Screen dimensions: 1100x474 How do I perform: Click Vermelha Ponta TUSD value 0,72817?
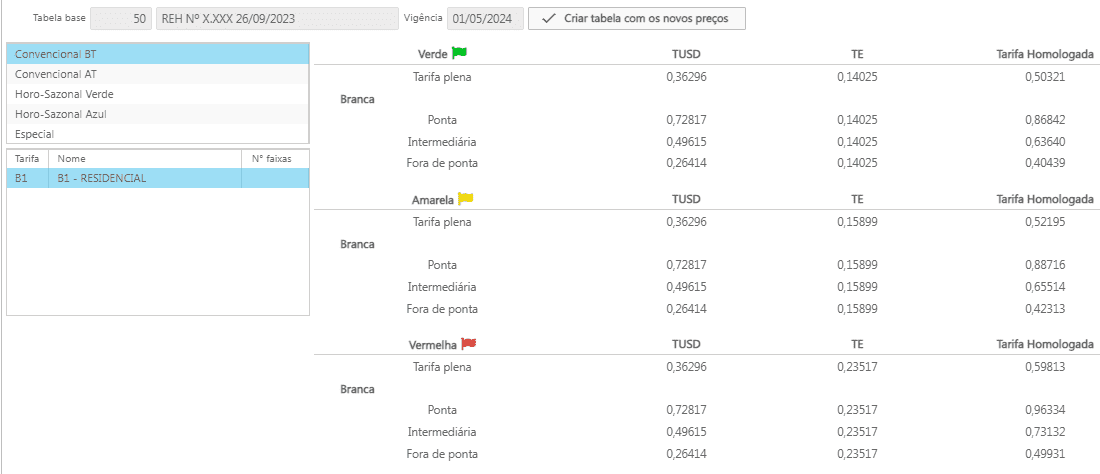(x=686, y=410)
